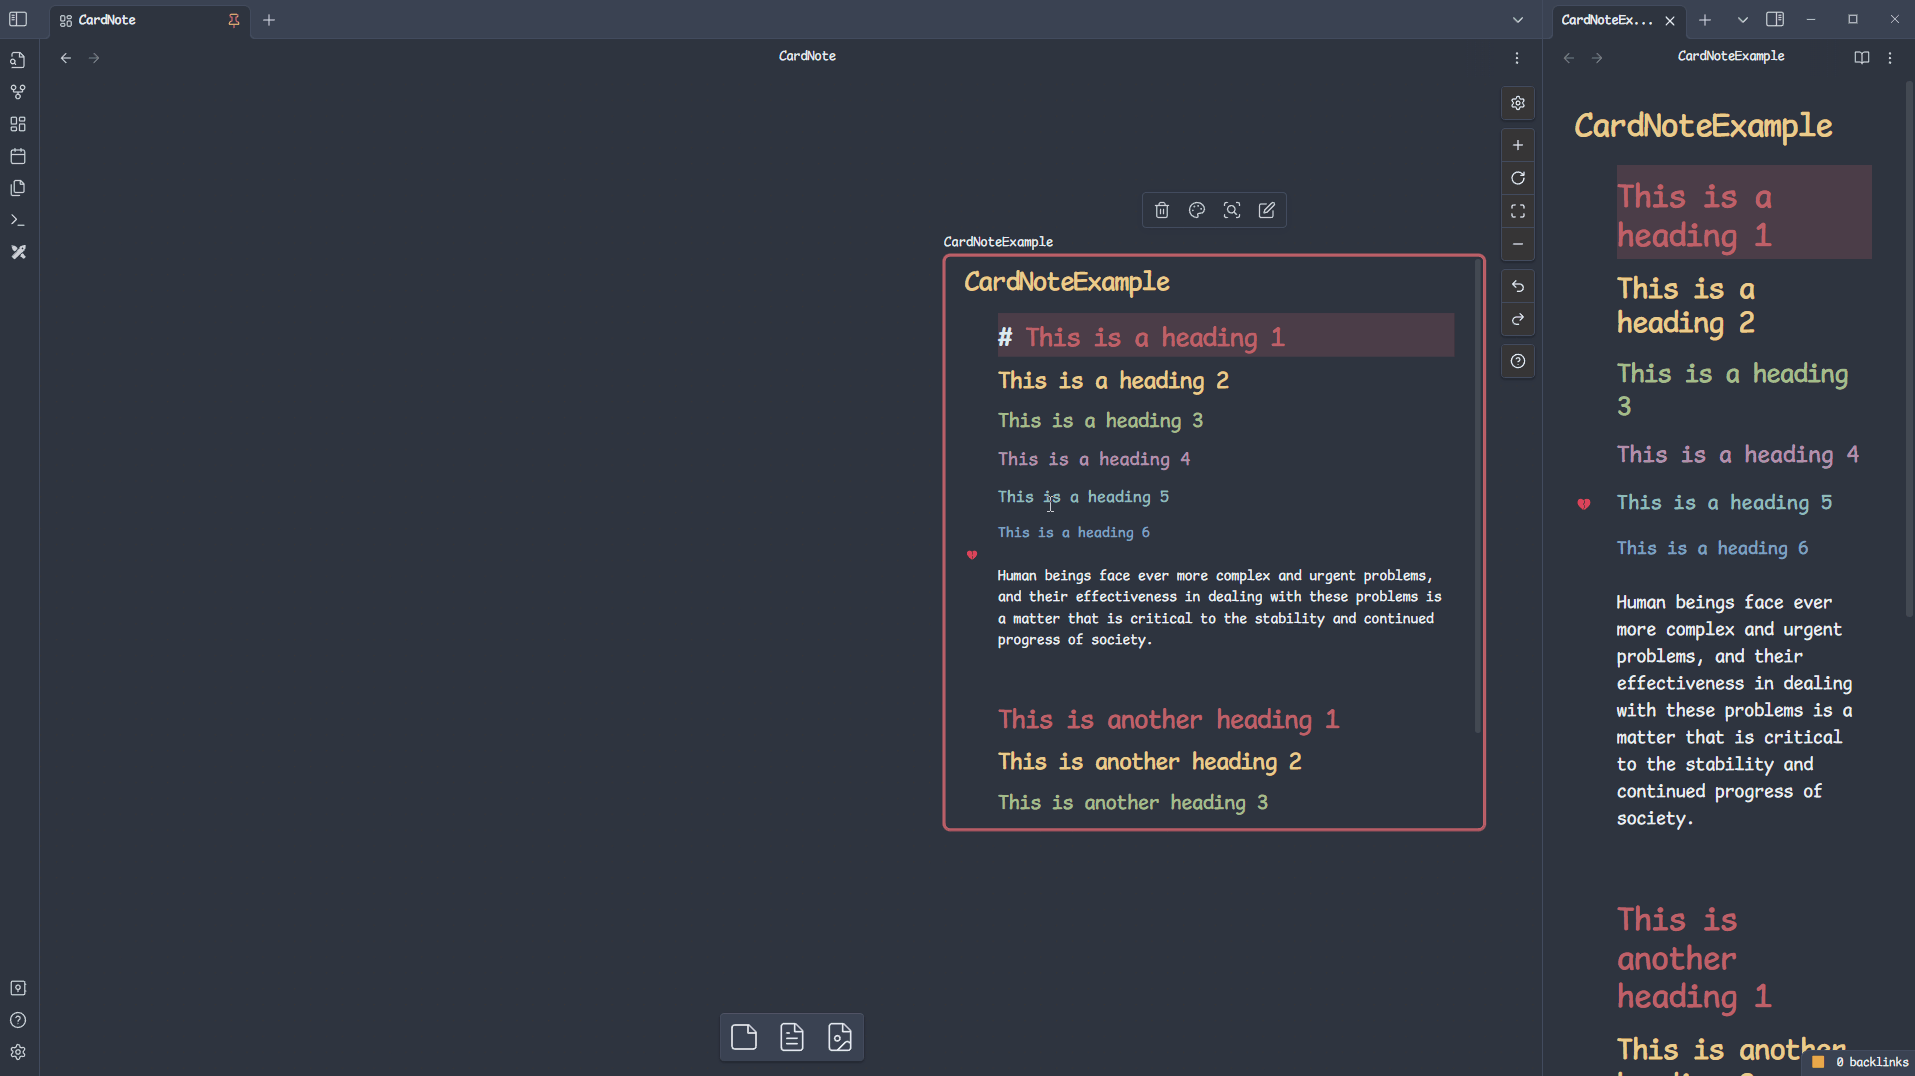Undo last whiteboard change

click(x=1518, y=286)
